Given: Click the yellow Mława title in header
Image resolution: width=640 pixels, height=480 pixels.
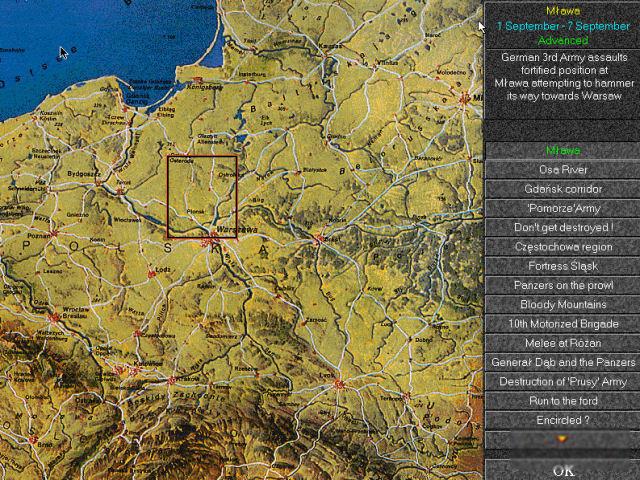Looking at the screenshot, I should click(x=563, y=11).
